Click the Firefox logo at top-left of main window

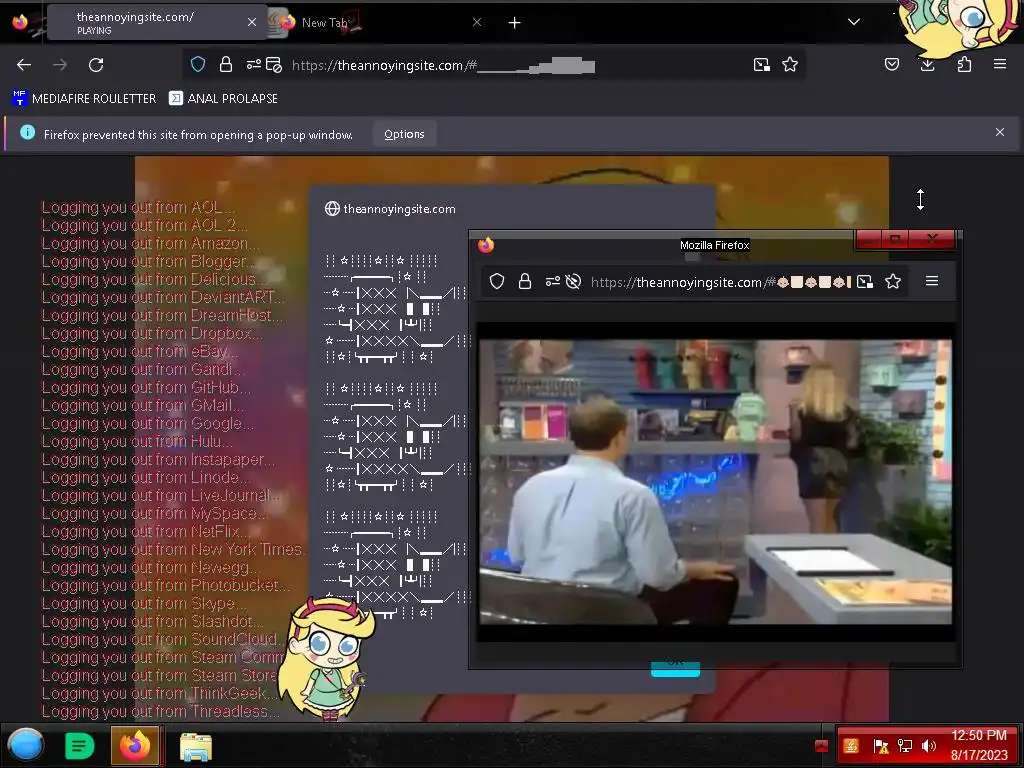pyautogui.click(x=20, y=22)
